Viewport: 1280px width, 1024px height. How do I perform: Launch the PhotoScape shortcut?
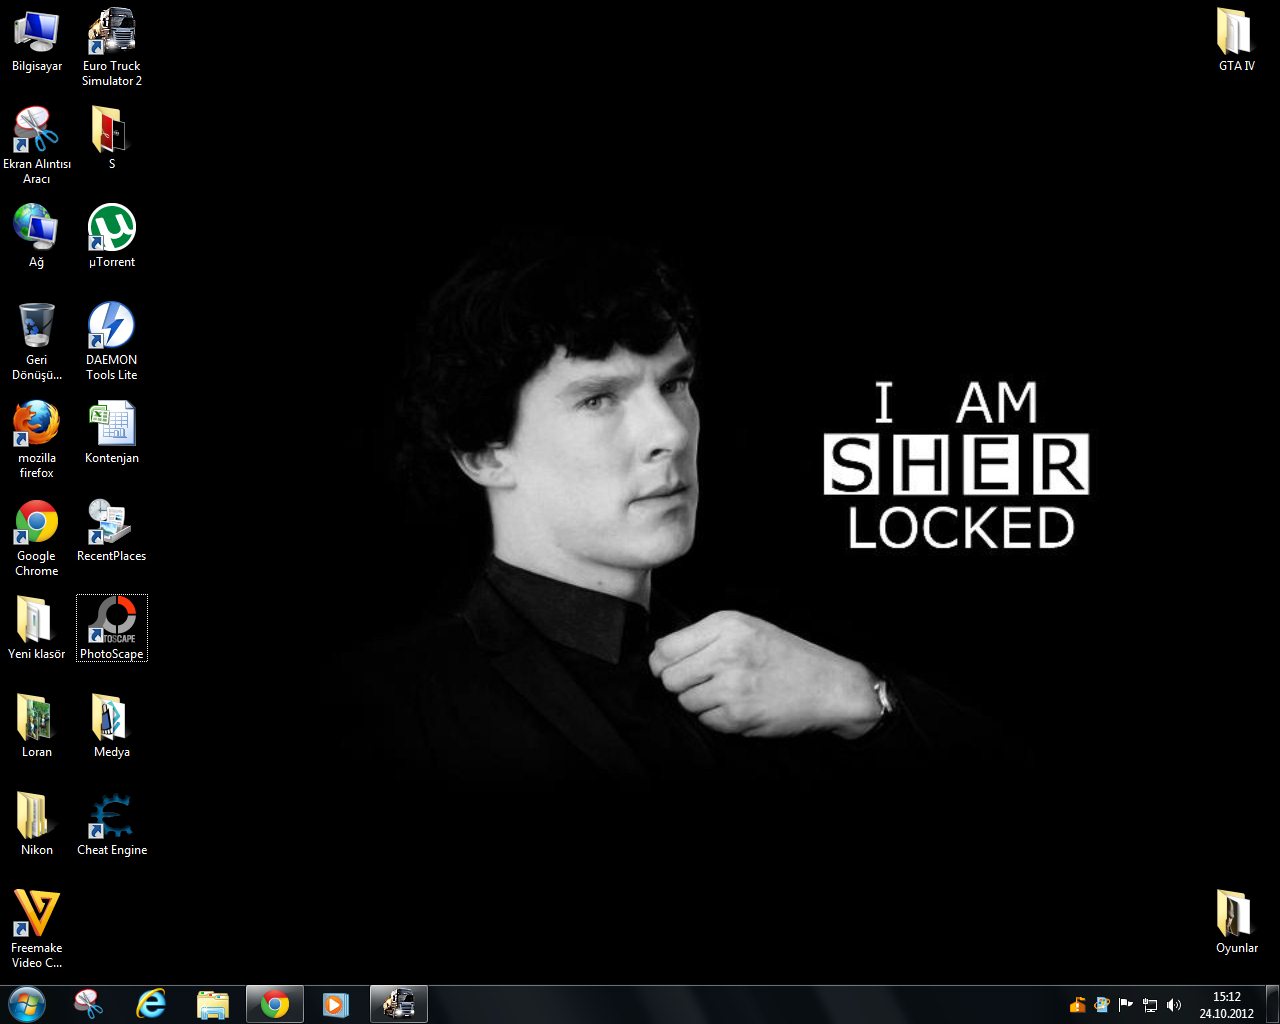[112, 628]
